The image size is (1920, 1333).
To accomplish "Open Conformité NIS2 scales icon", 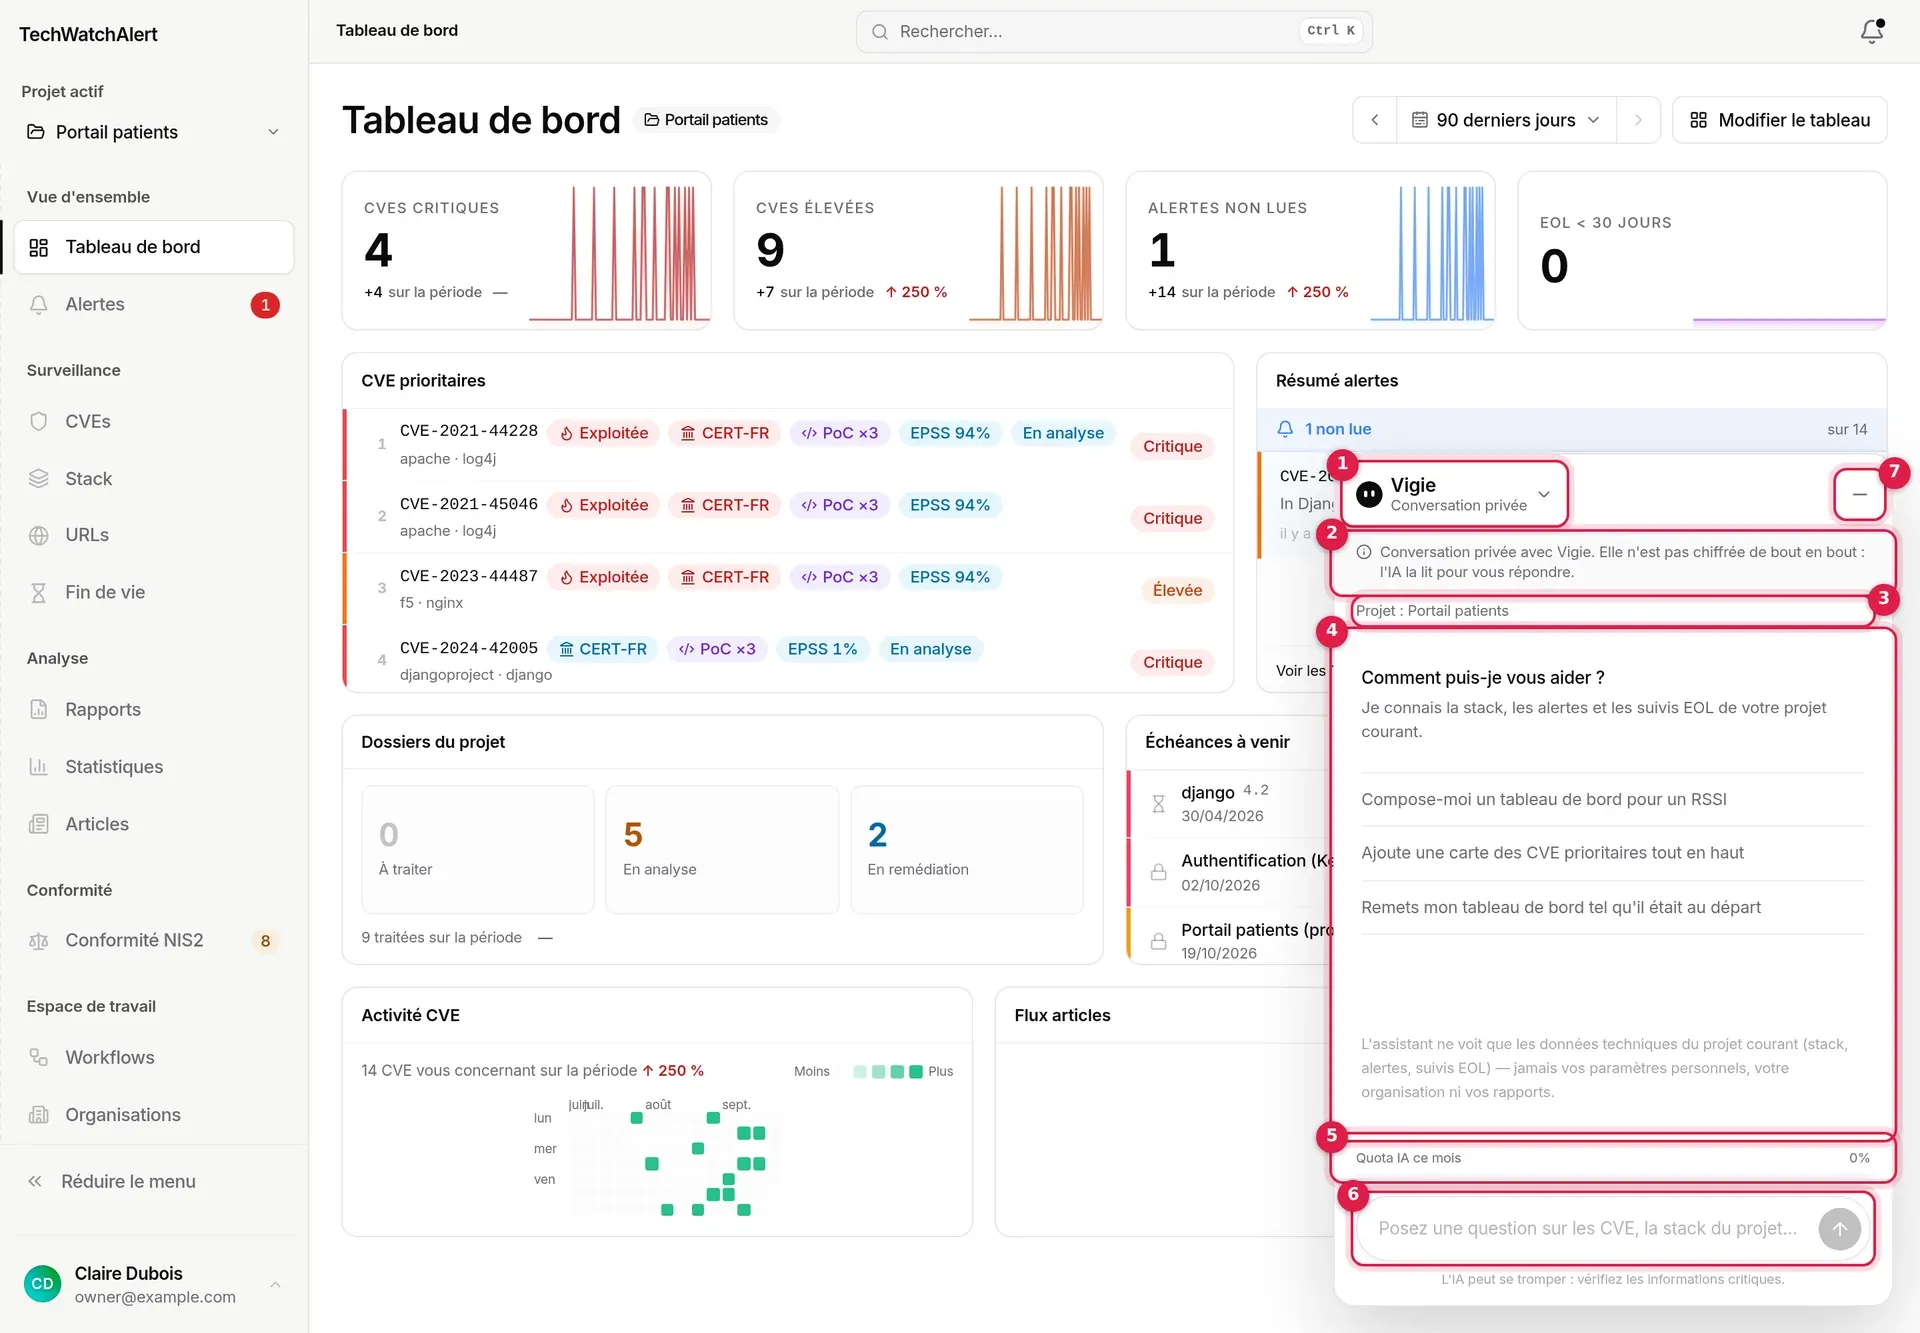I will click(39, 940).
